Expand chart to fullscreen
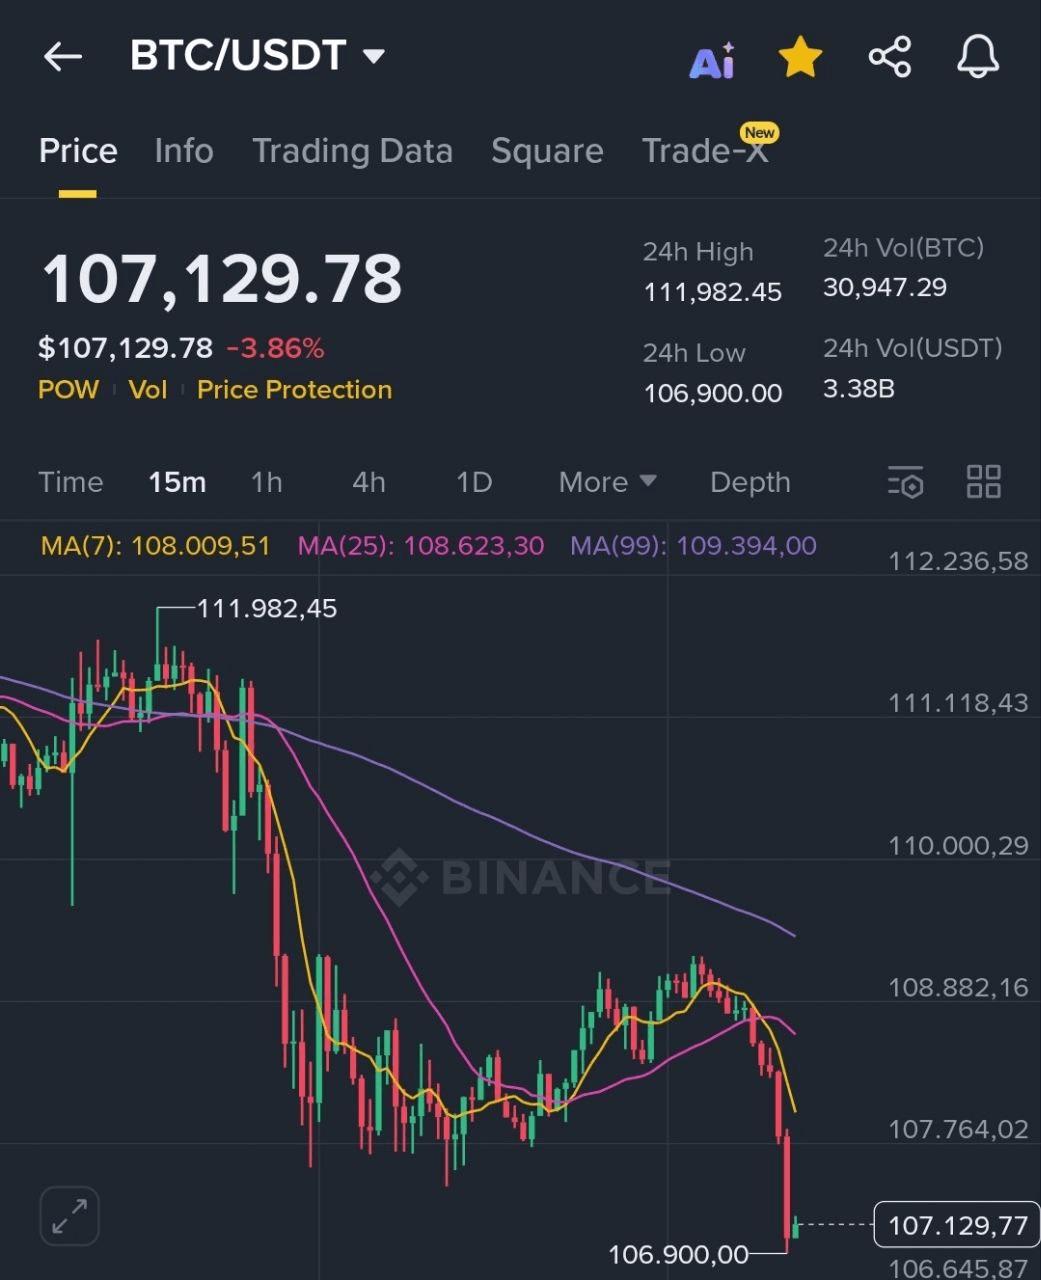 (69, 1216)
